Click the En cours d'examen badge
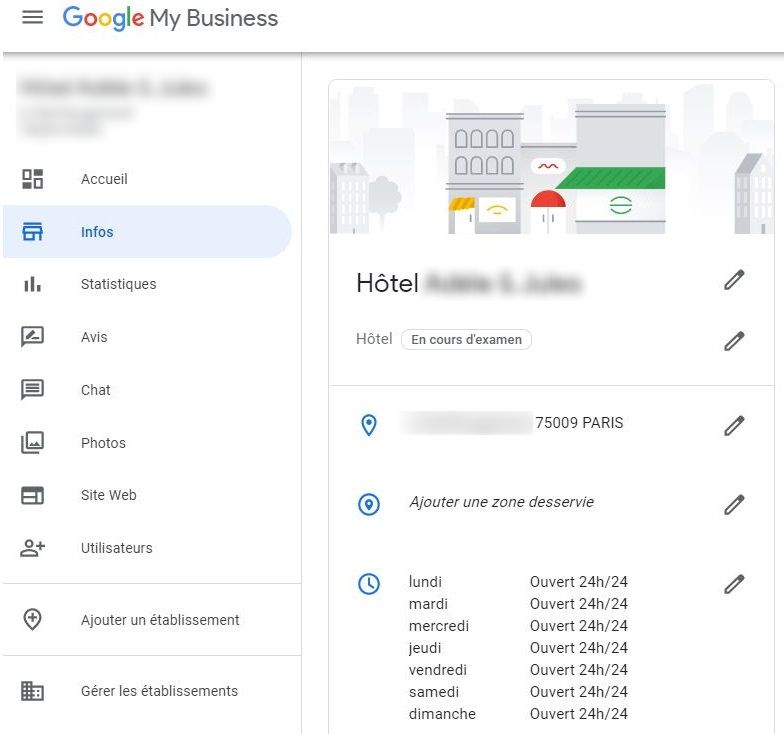This screenshot has width=784, height=734. (x=466, y=340)
